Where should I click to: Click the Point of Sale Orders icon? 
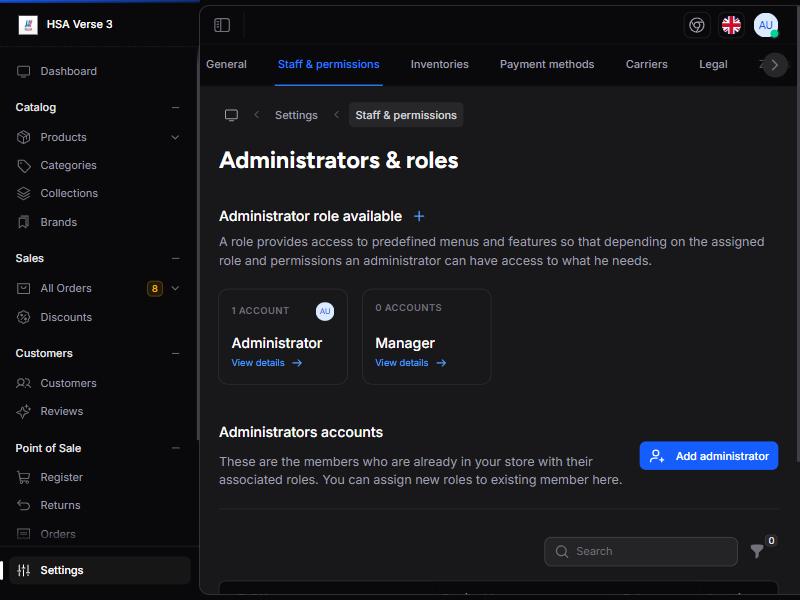(23, 534)
